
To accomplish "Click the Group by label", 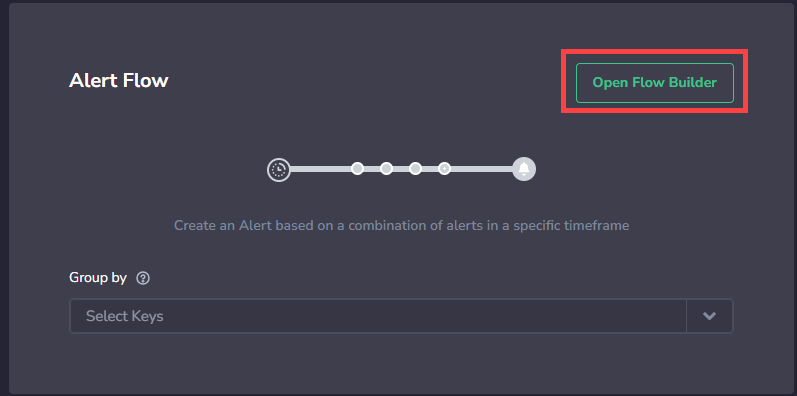I will 98,278.
